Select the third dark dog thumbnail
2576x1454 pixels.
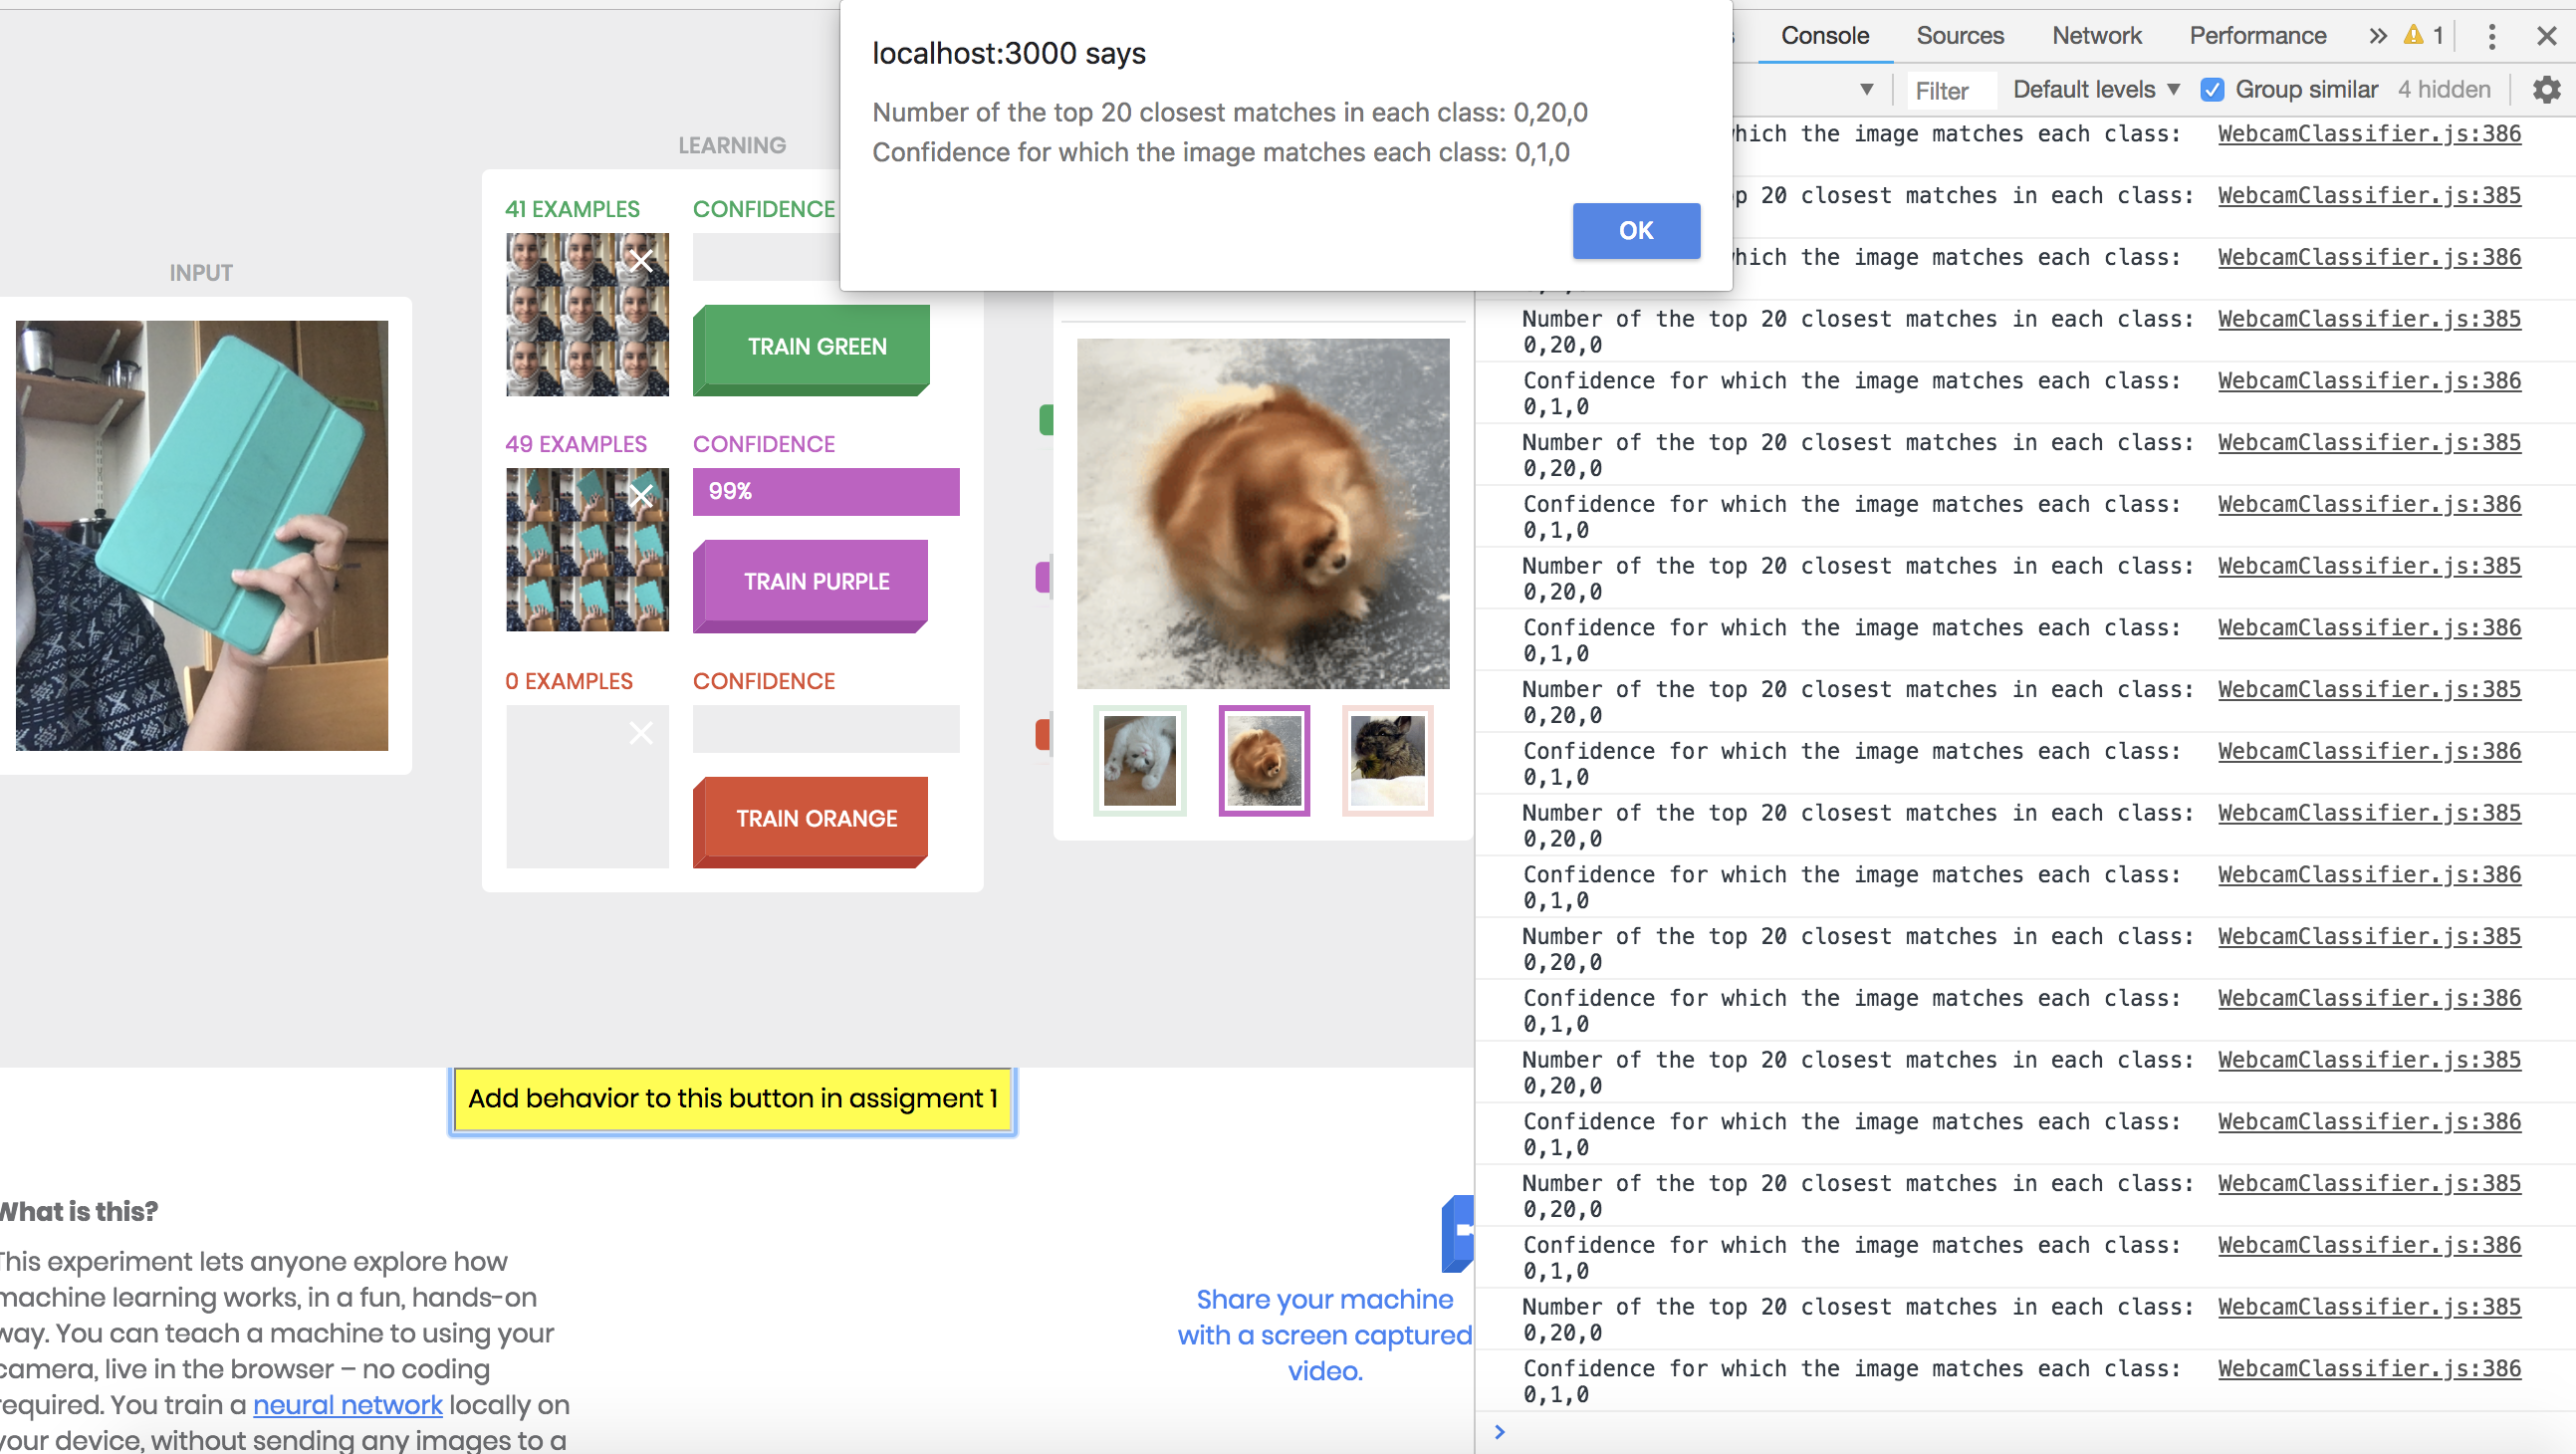click(x=1385, y=759)
